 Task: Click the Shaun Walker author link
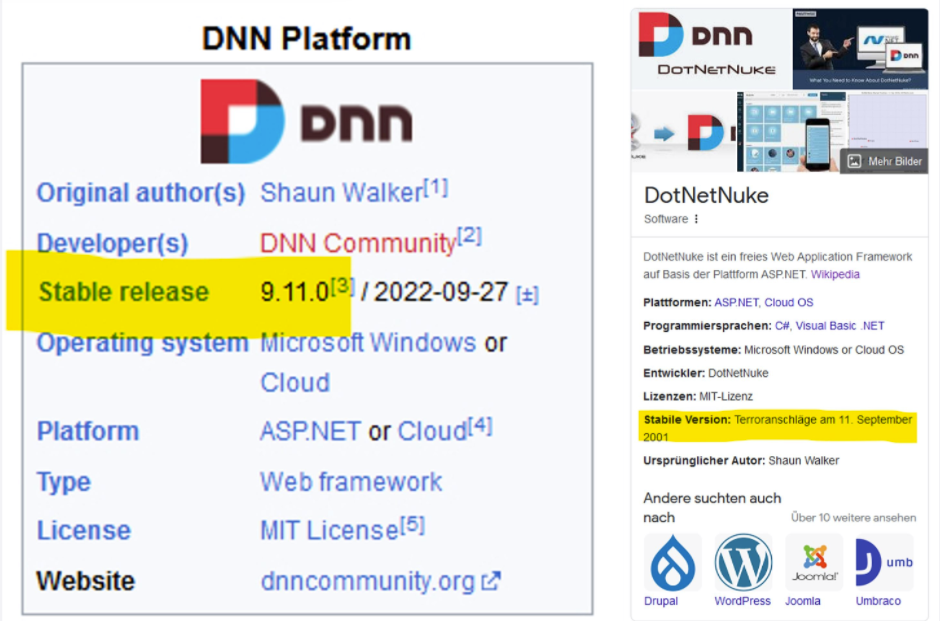[340, 193]
